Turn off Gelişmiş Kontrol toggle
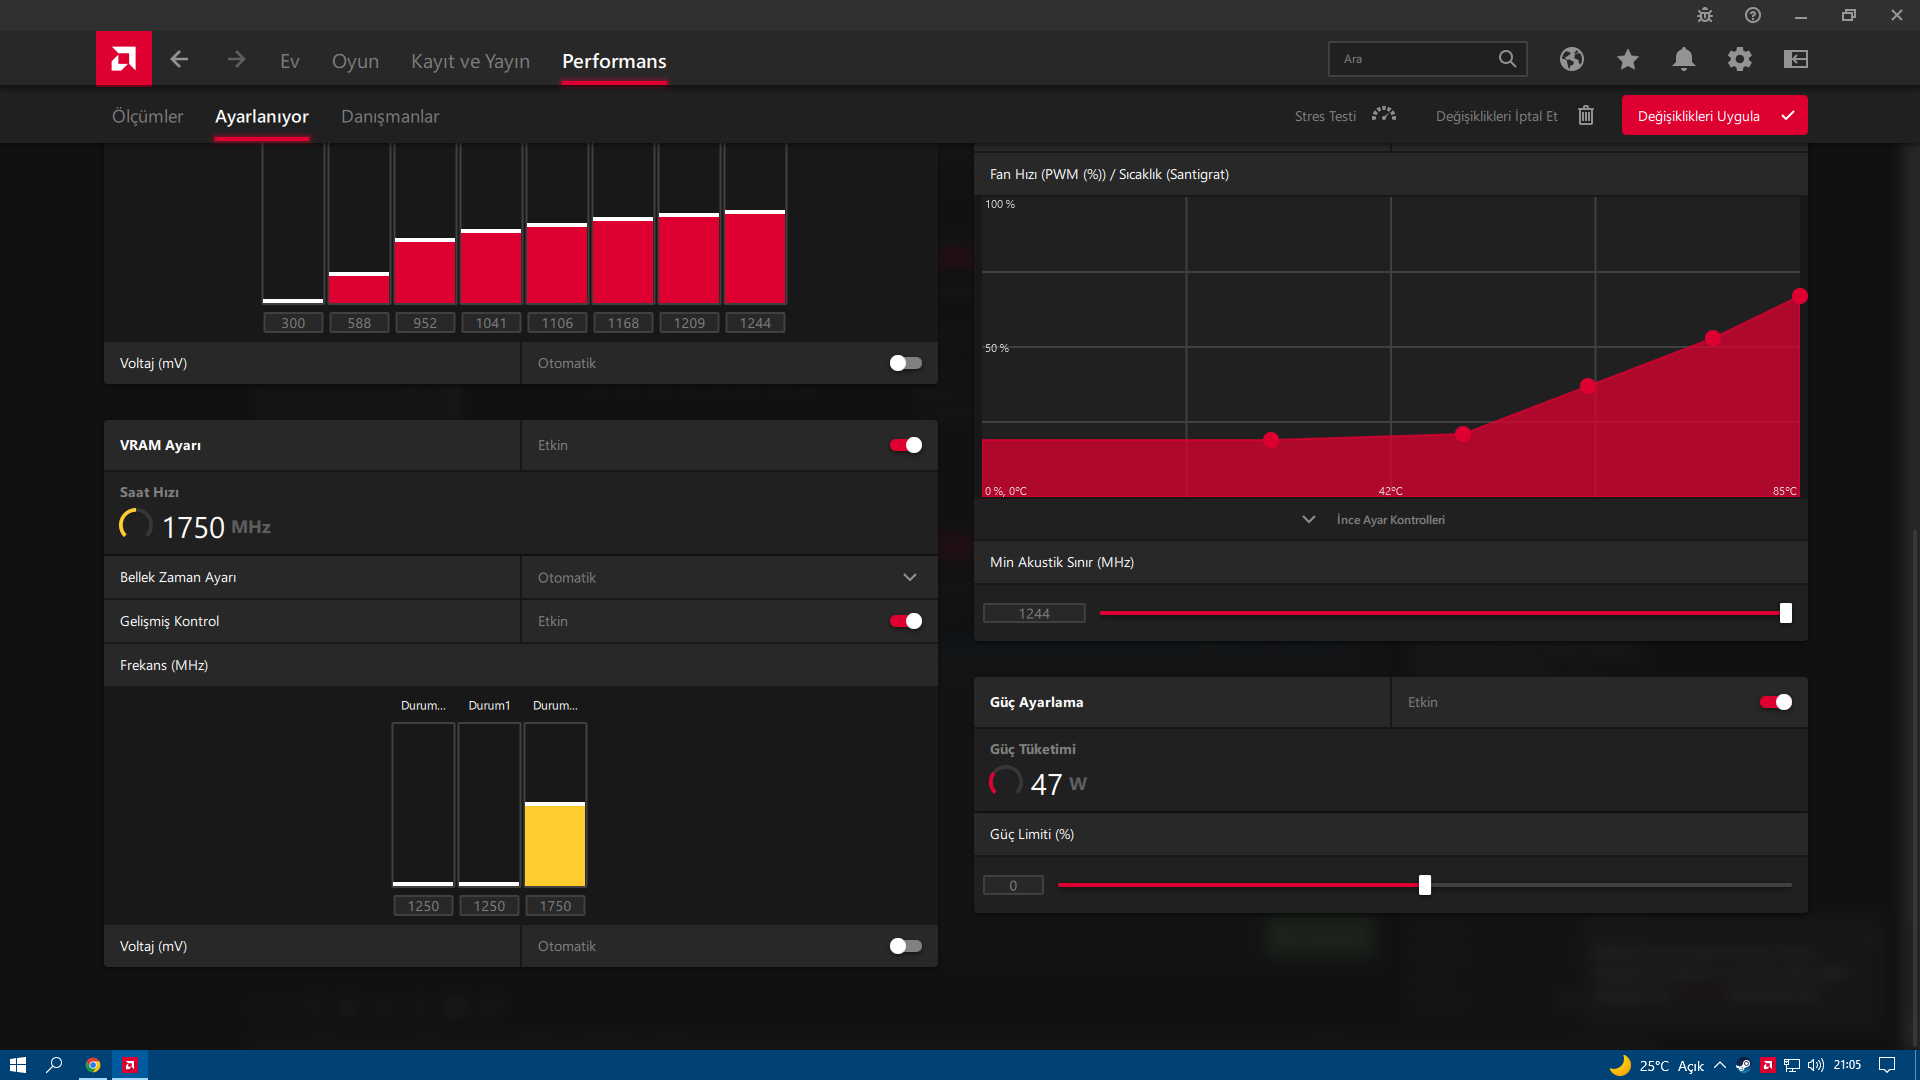The width and height of the screenshot is (1920, 1080). coord(906,621)
